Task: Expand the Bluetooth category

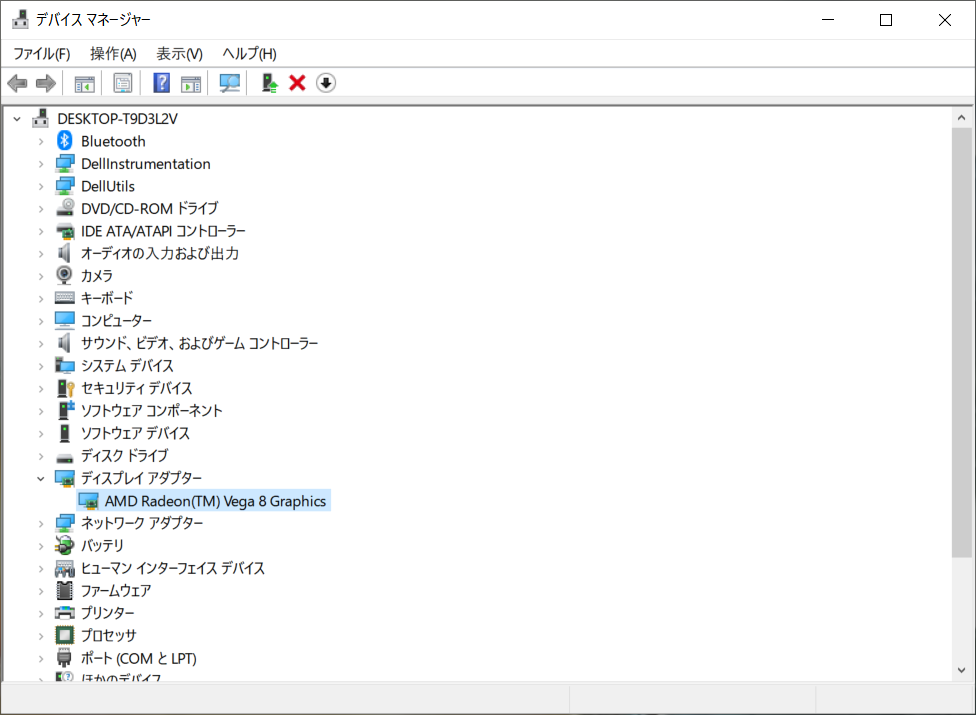Action: 41,141
